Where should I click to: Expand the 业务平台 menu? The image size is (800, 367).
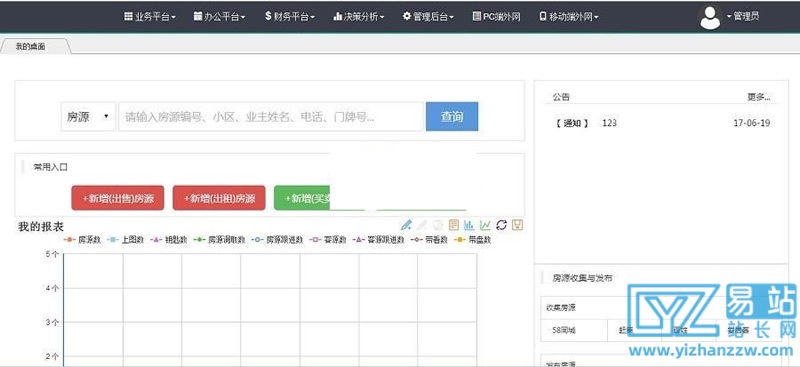click(x=149, y=17)
